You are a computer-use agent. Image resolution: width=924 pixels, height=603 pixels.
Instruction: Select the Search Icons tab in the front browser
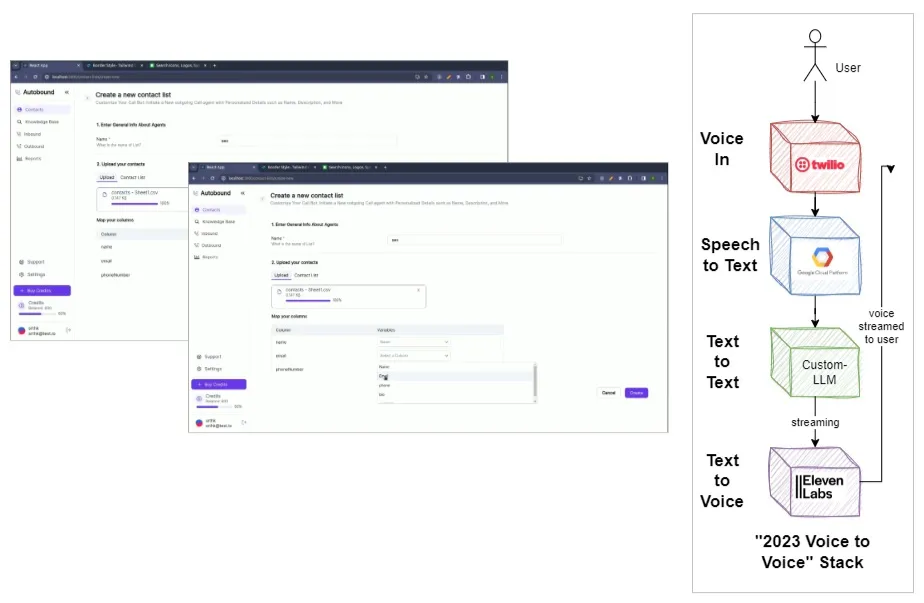point(350,167)
